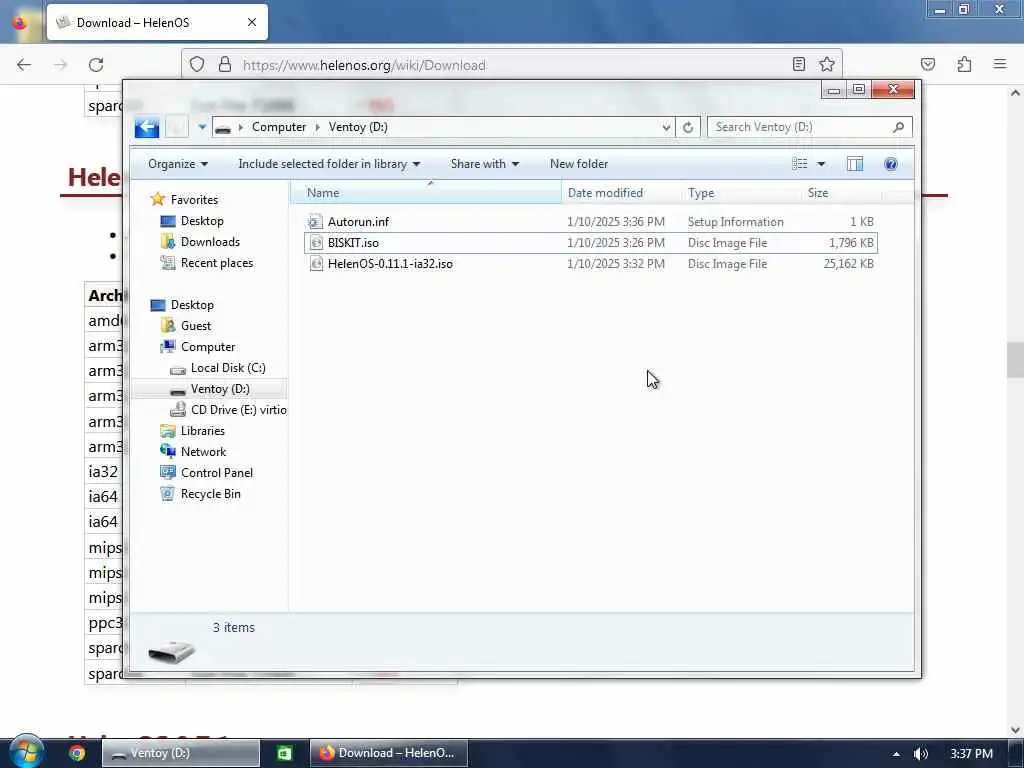The height and width of the screenshot is (768, 1024).
Task: Click the BISKIT.iso file name
Action: click(x=353, y=243)
